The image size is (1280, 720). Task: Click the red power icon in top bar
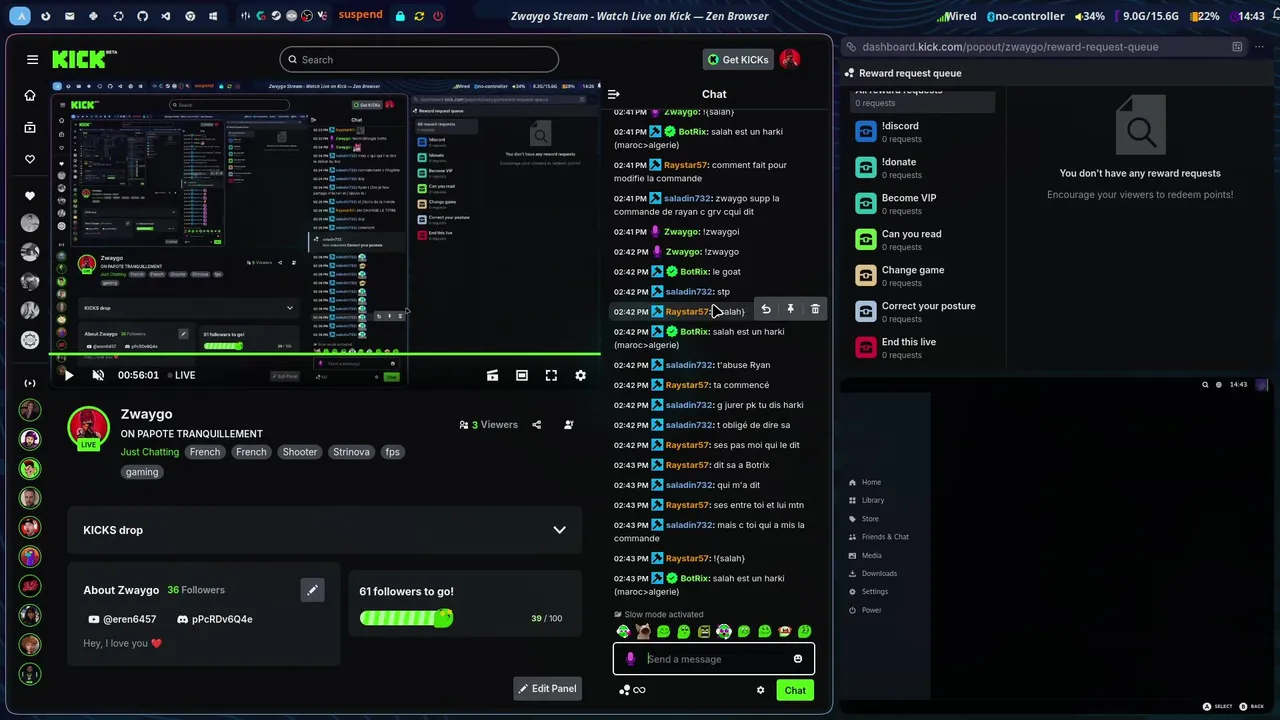(439, 16)
